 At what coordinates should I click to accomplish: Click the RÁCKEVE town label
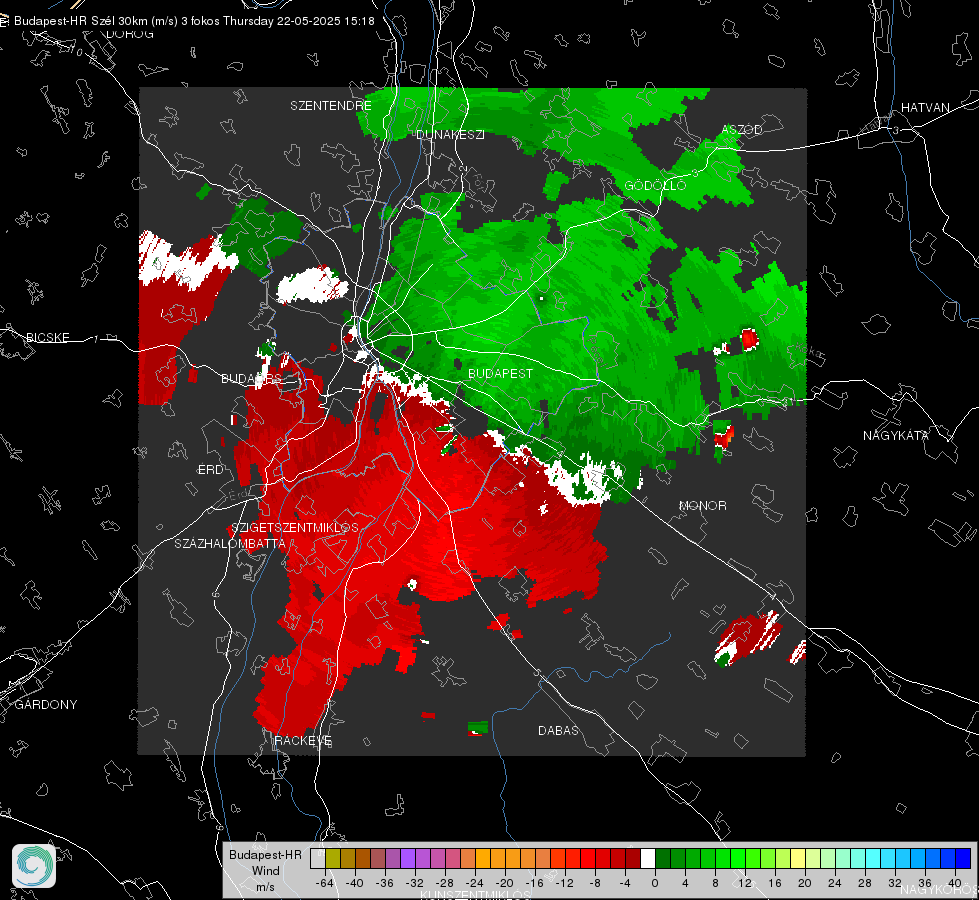[303, 741]
